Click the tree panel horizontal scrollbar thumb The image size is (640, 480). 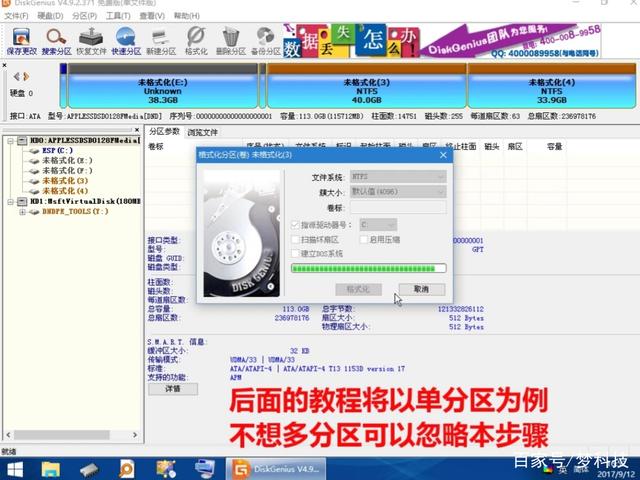[x=62, y=435]
